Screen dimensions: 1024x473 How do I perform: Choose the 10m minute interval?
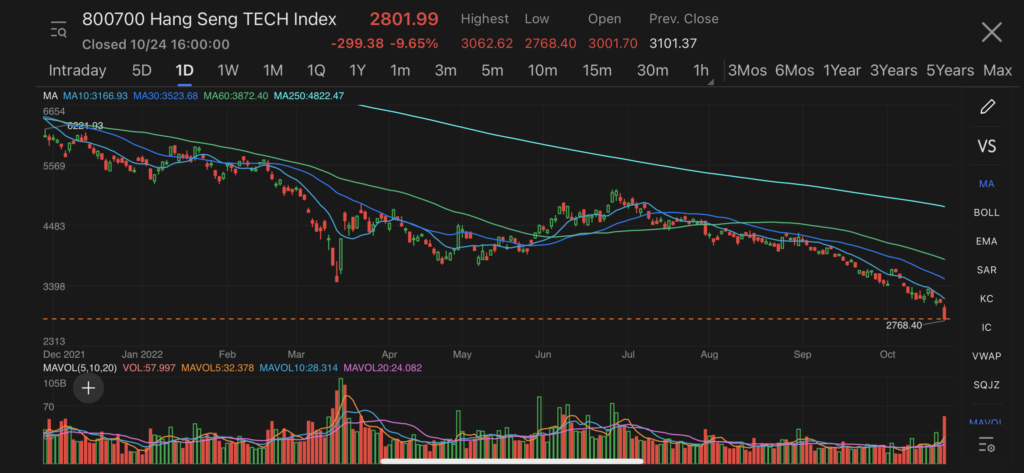click(543, 71)
